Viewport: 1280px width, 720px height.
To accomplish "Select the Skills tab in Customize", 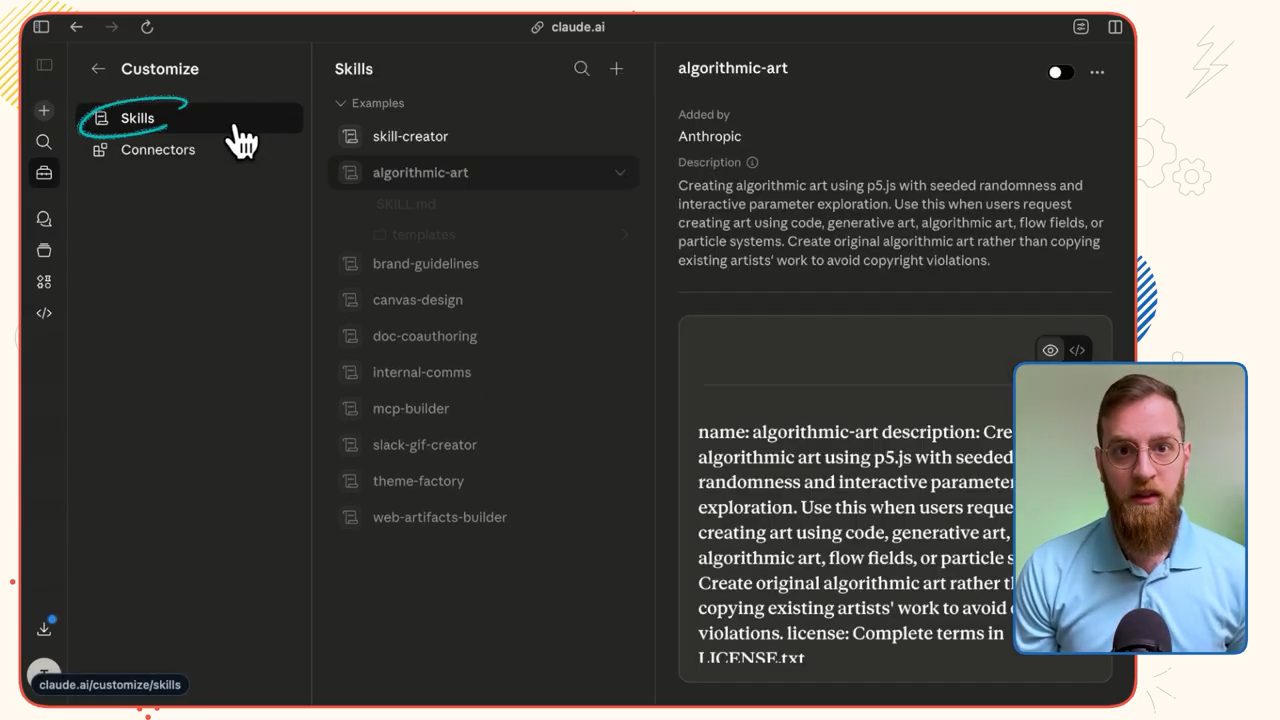I will coord(190,118).
